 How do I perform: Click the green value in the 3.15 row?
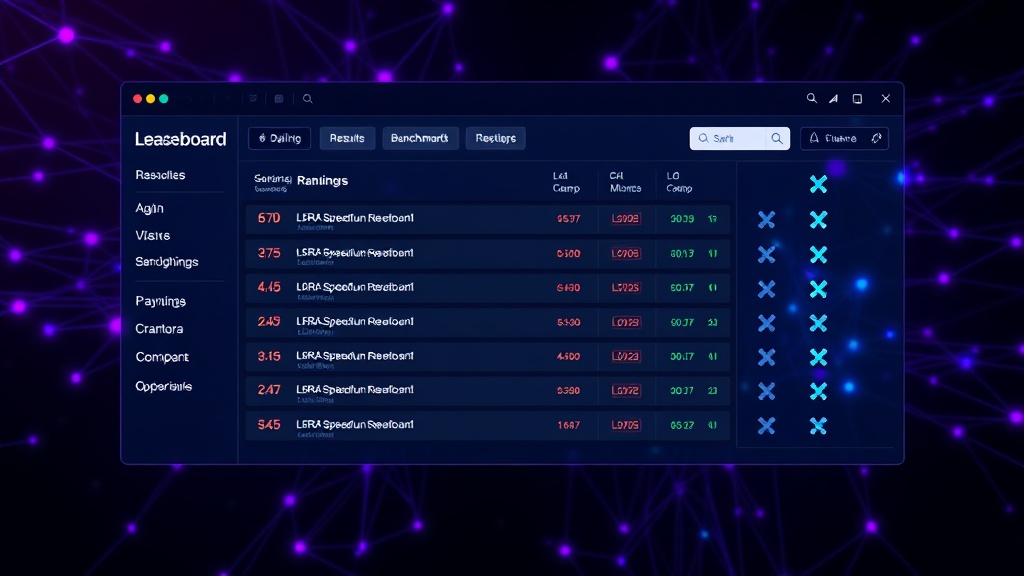point(682,357)
